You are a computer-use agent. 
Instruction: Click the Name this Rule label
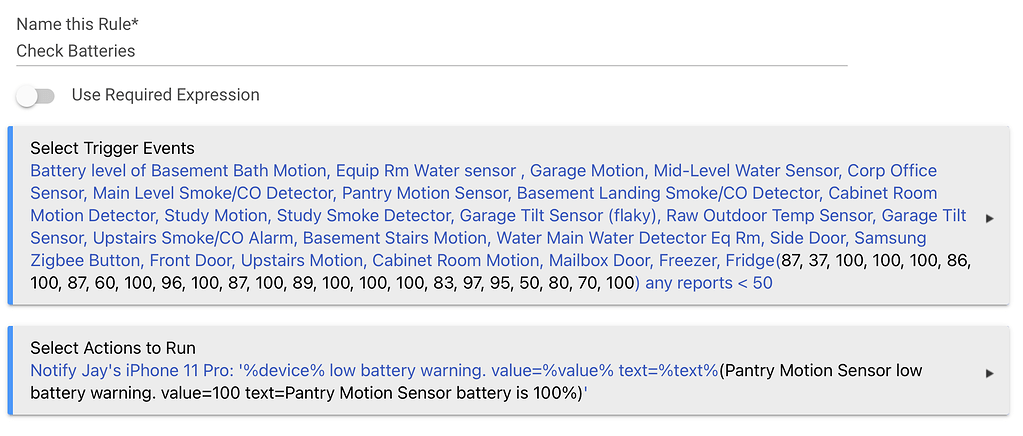point(76,25)
